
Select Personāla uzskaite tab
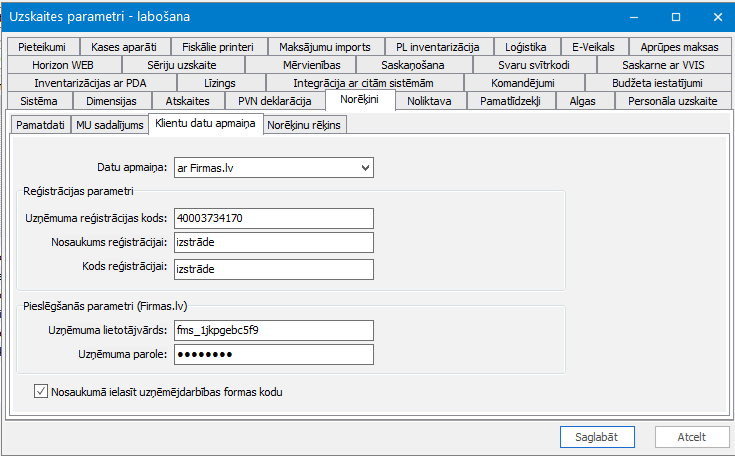pos(673,101)
